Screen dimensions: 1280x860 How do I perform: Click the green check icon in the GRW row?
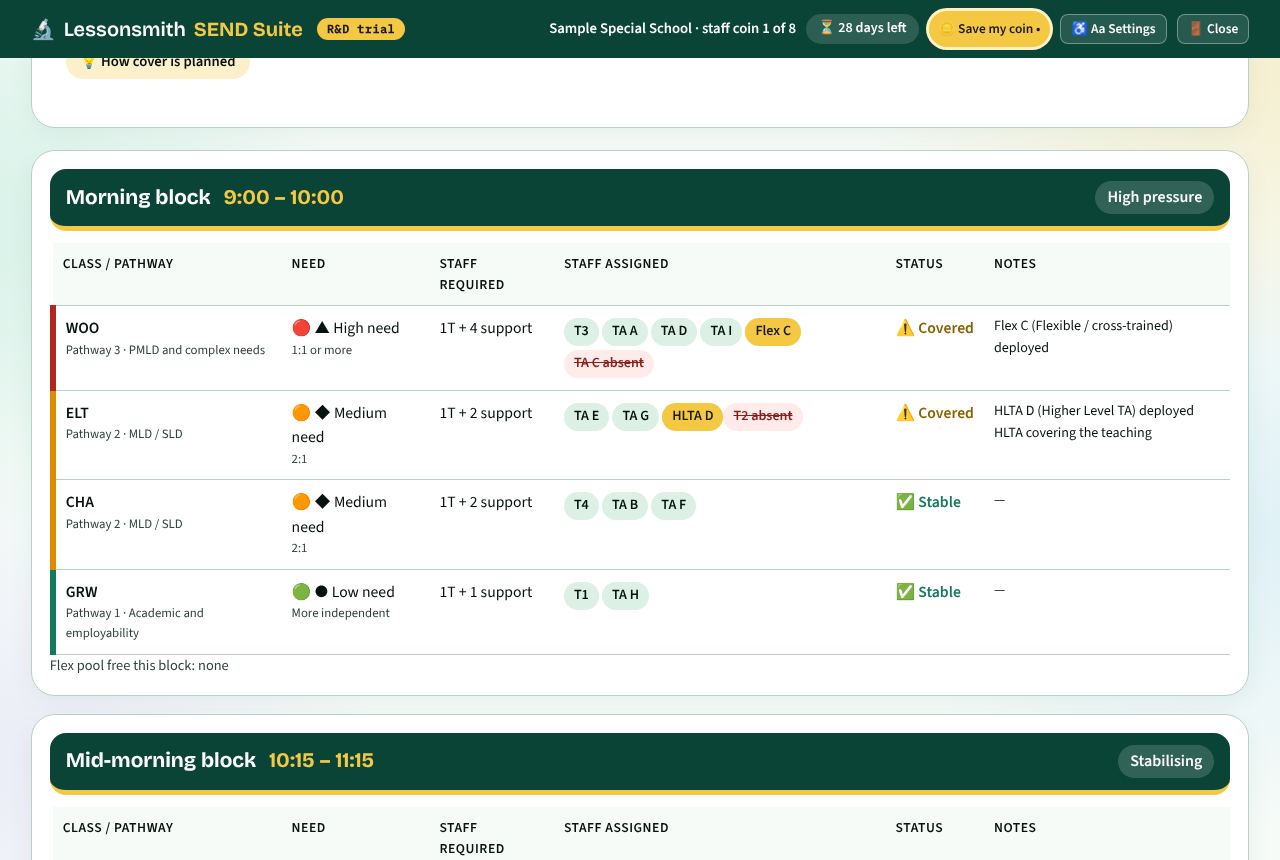pyautogui.click(x=905, y=592)
